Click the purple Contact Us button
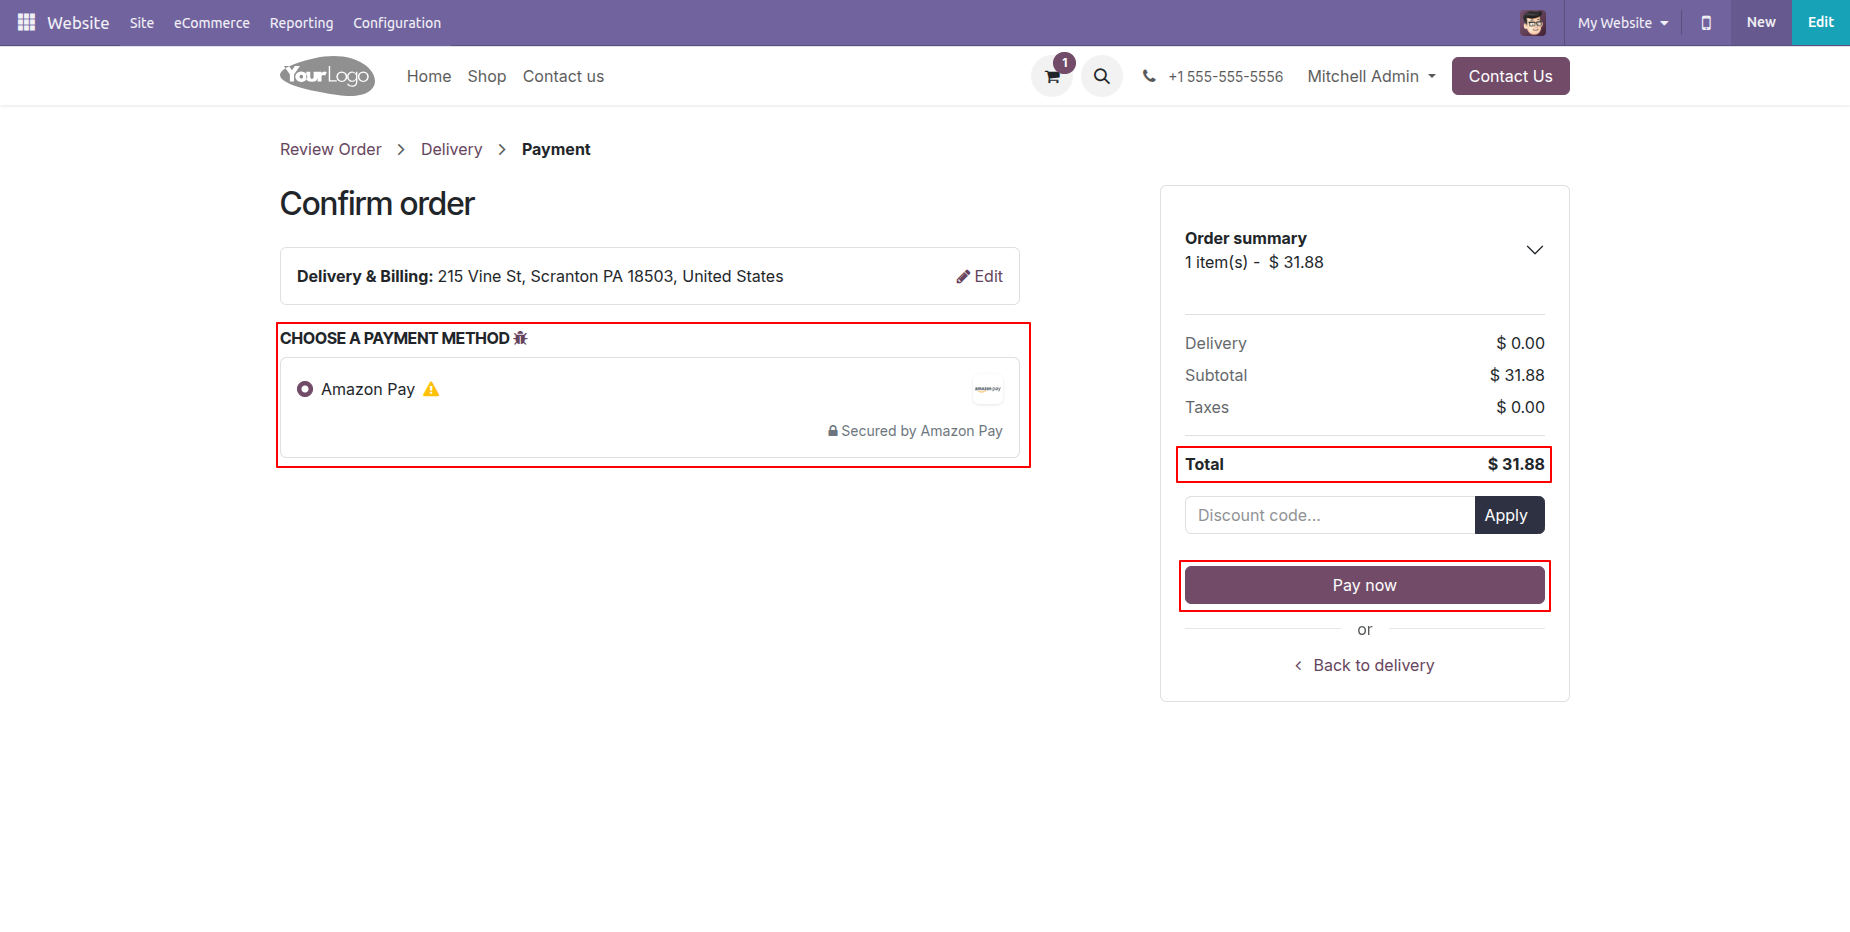 (x=1510, y=76)
